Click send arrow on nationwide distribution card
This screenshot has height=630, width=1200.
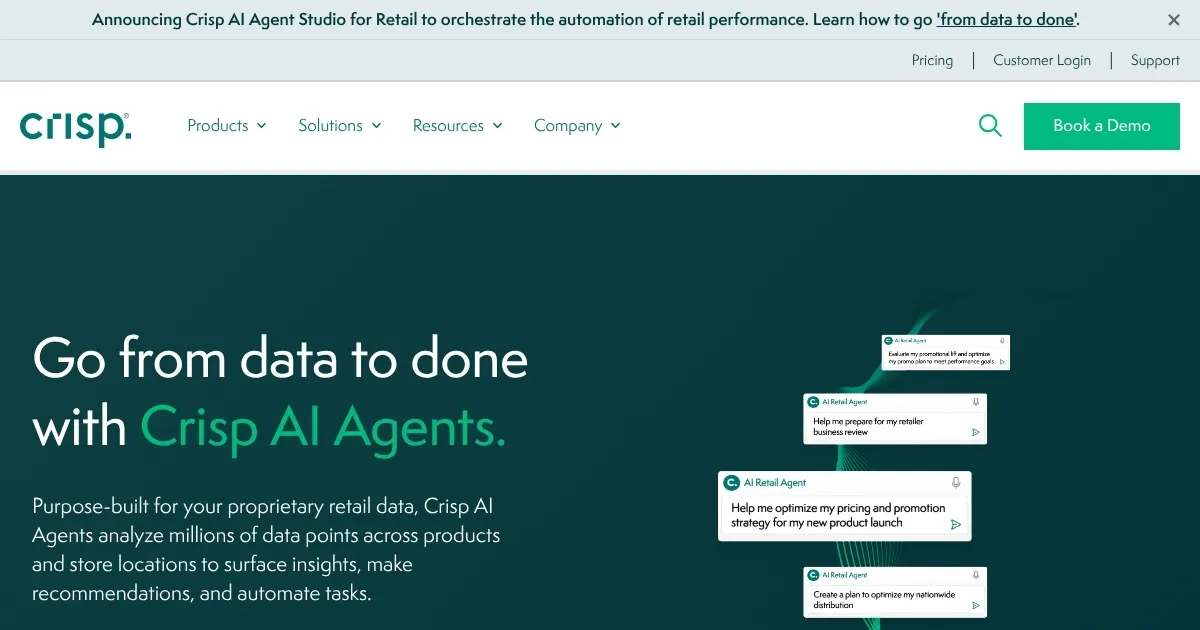click(x=976, y=606)
